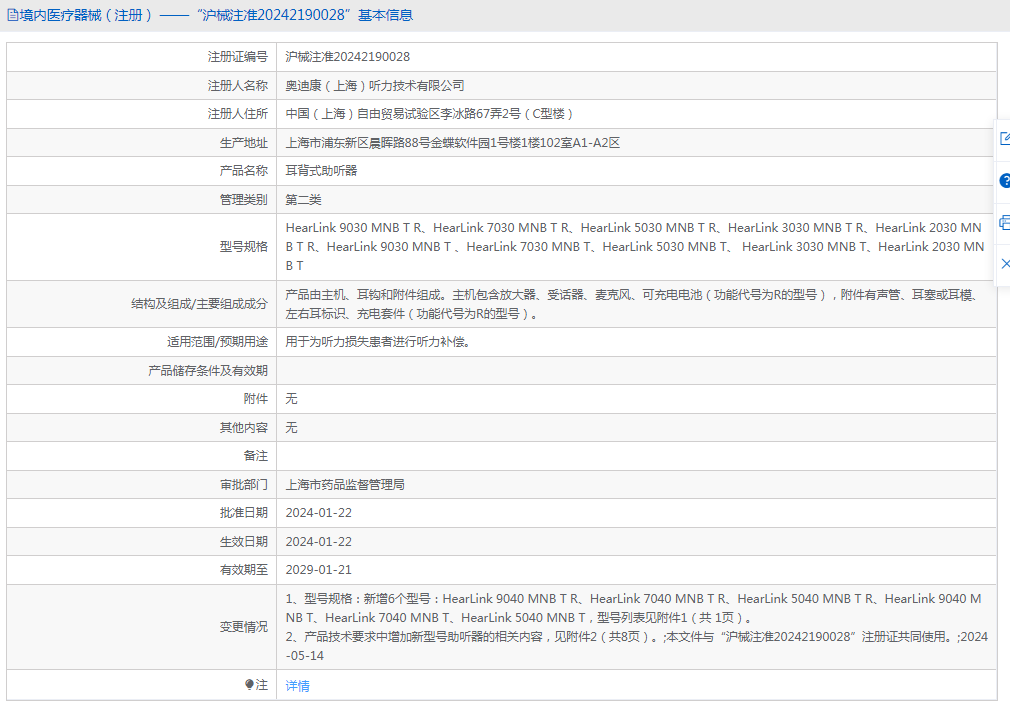This screenshot has width=1010, height=709.
Task: Click the 结构及组成/主要组成成分 label
Action: tap(199, 304)
